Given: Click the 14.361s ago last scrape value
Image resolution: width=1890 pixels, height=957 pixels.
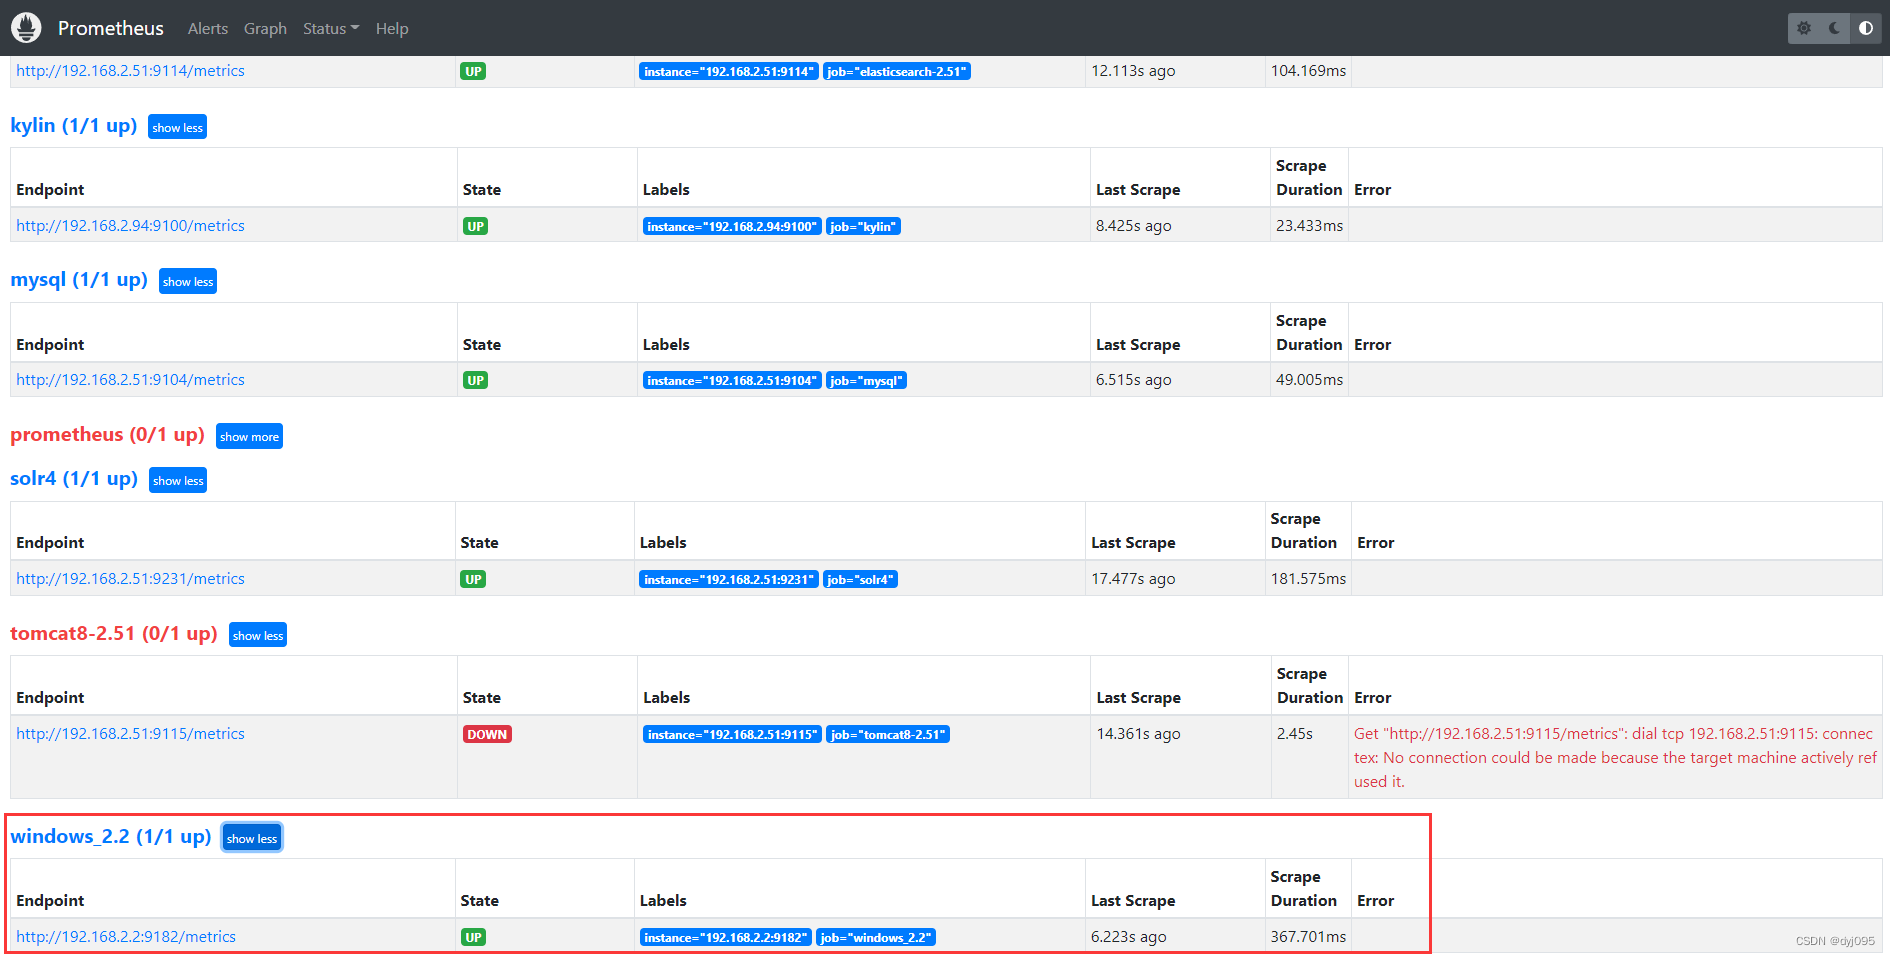Looking at the screenshot, I should point(1139,734).
